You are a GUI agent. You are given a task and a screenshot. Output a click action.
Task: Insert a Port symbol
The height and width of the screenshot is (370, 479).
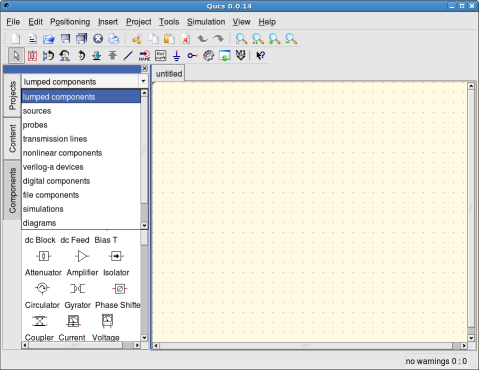click(192, 55)
